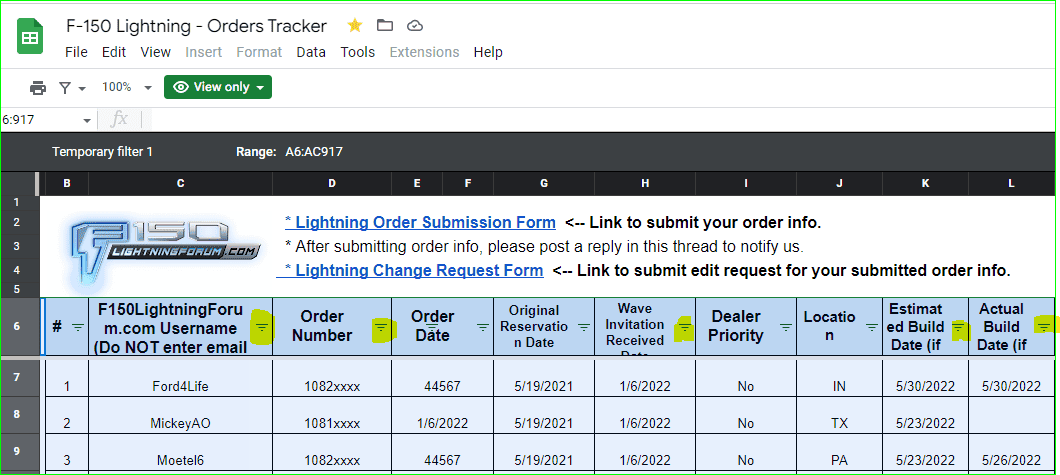The image size is (1060, 475).
Task: Click the move to folder icon
Action: 385,26
